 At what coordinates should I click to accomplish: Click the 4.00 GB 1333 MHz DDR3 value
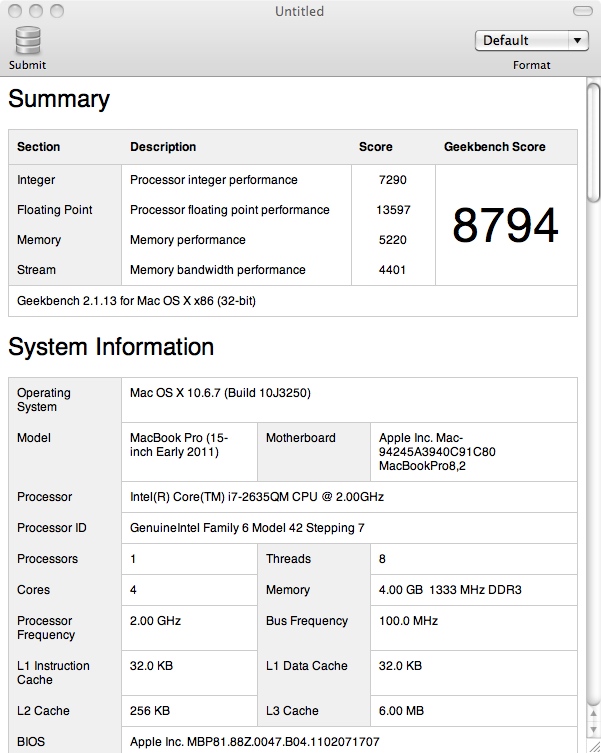tap(450, 590)
